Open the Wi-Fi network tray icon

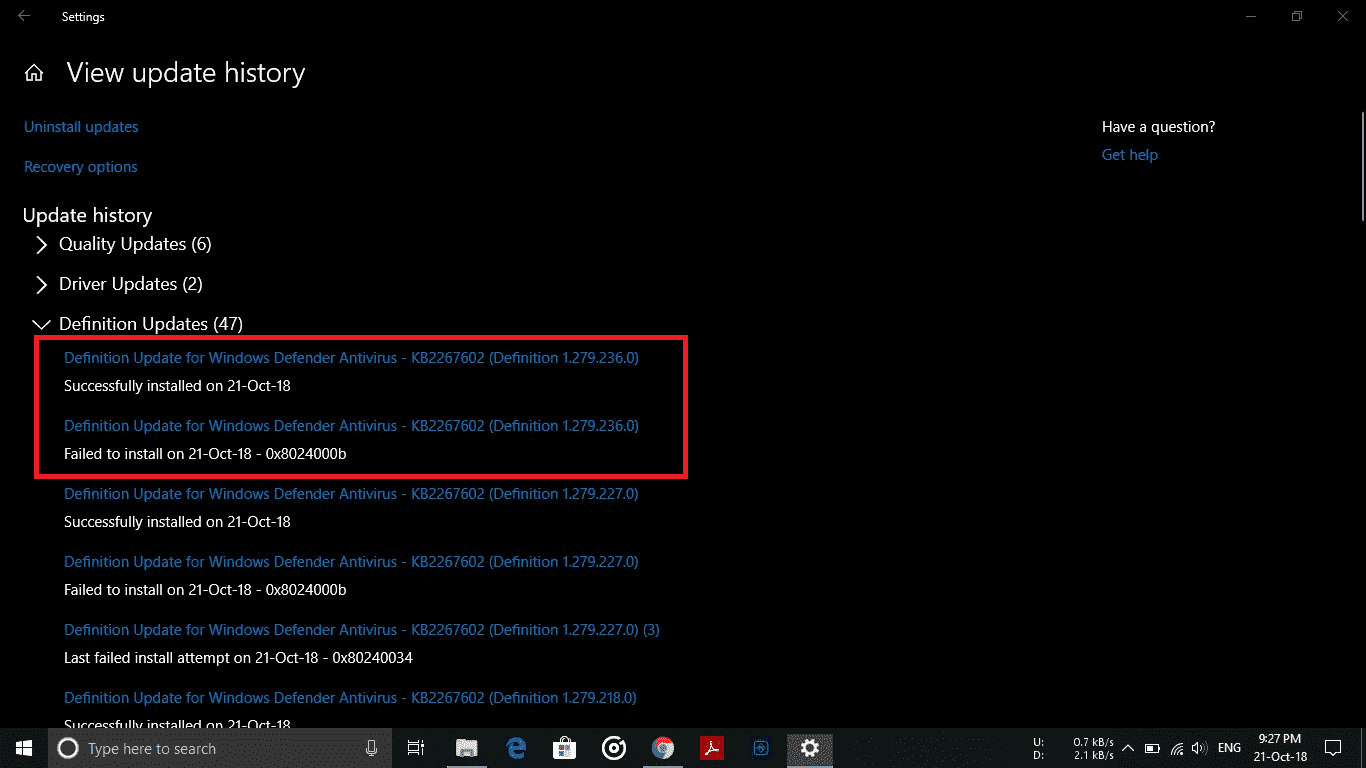(x=1177, y=748)
